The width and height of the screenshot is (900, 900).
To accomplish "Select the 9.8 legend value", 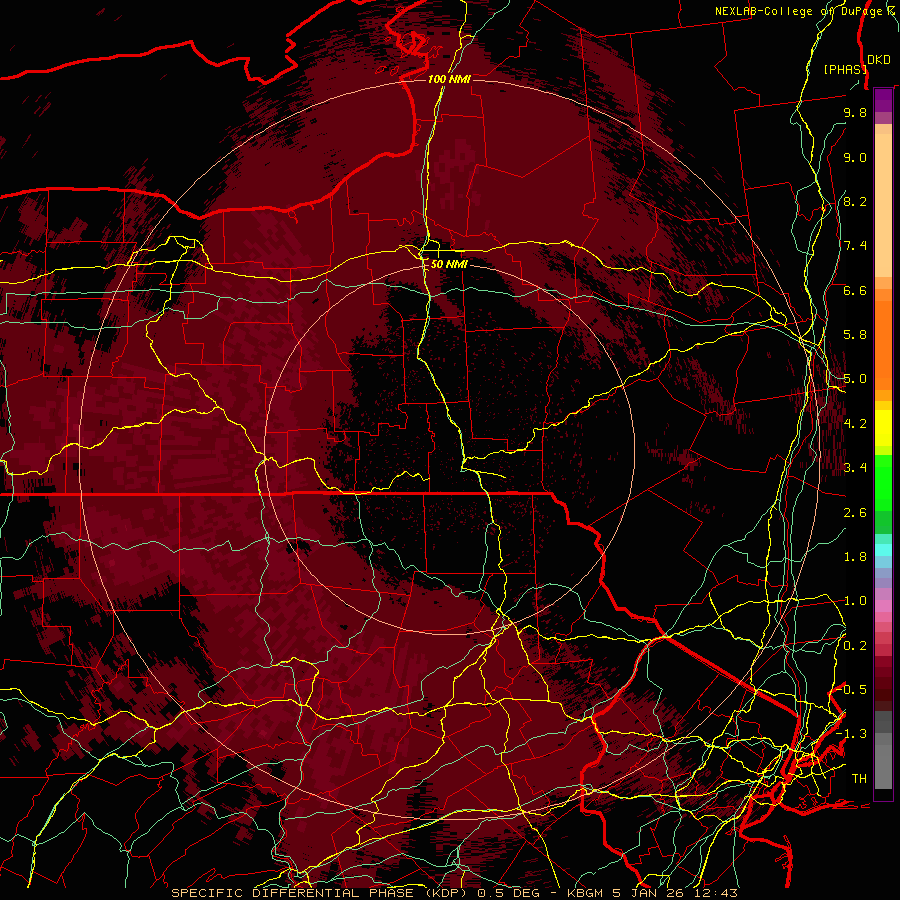I will tap(855, 112).
